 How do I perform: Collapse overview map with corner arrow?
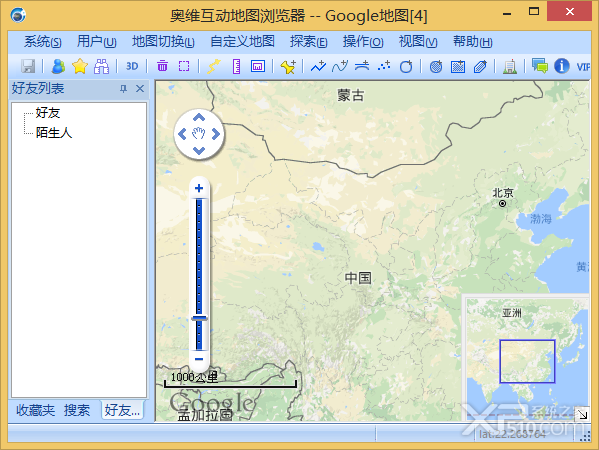pyautogui.click(x=583, y=414)
